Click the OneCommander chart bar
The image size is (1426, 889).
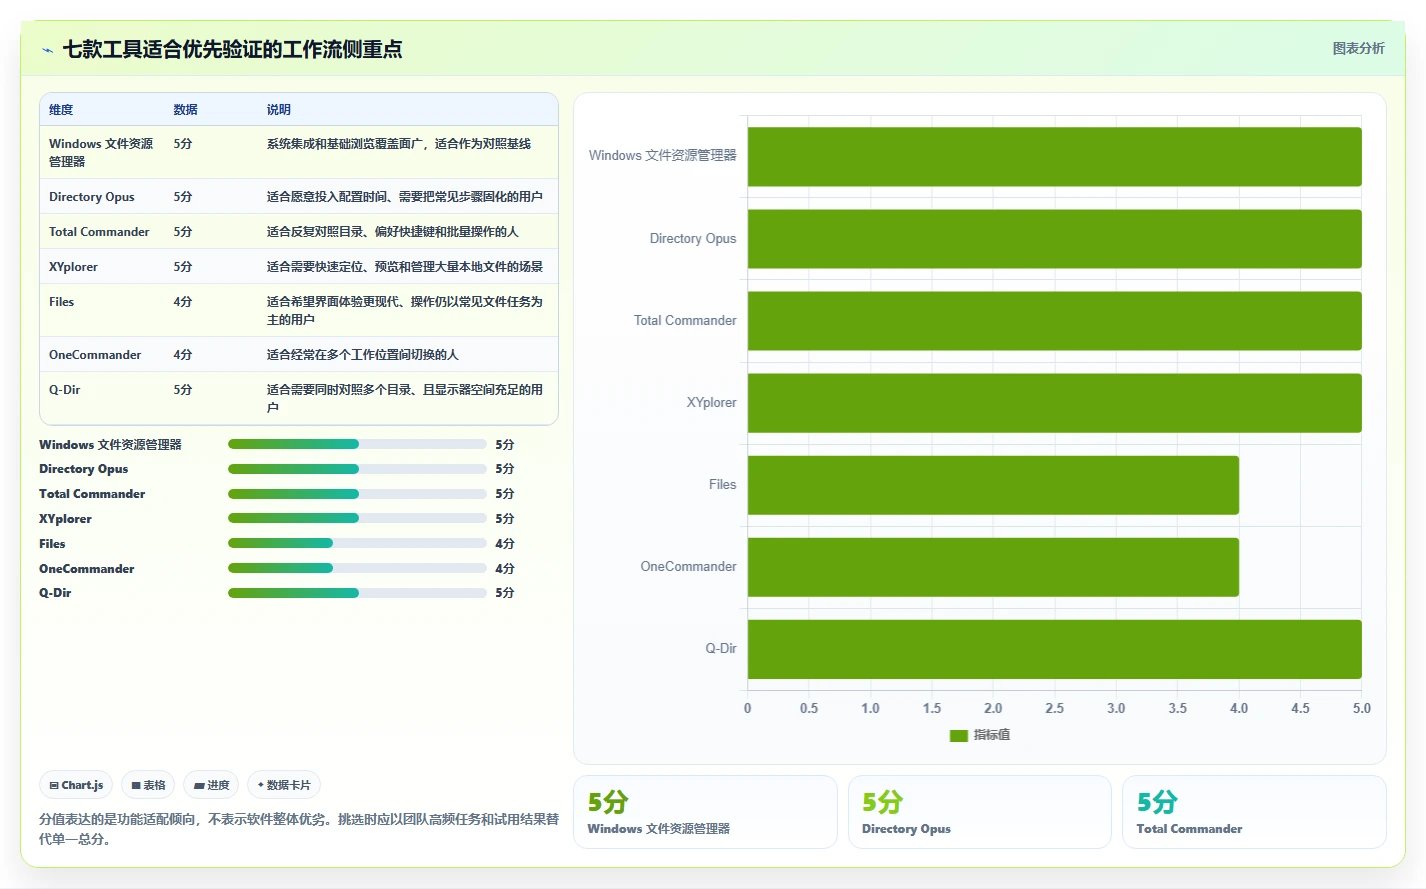point(993,567)
